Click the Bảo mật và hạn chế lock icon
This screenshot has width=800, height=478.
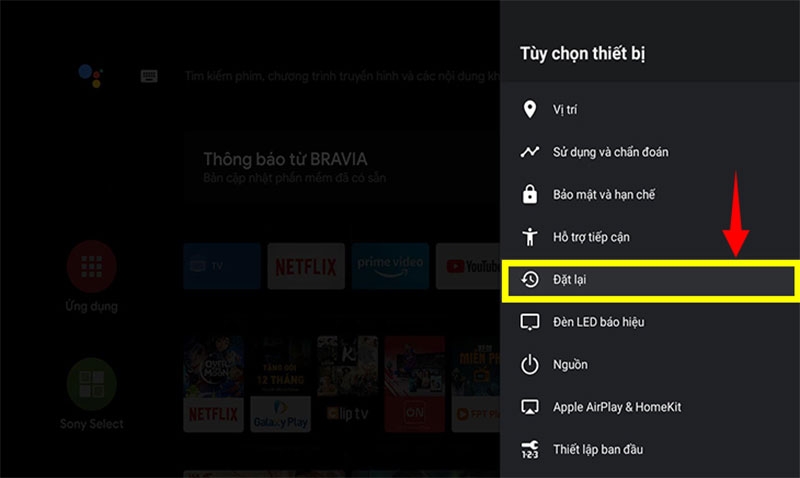530,194
